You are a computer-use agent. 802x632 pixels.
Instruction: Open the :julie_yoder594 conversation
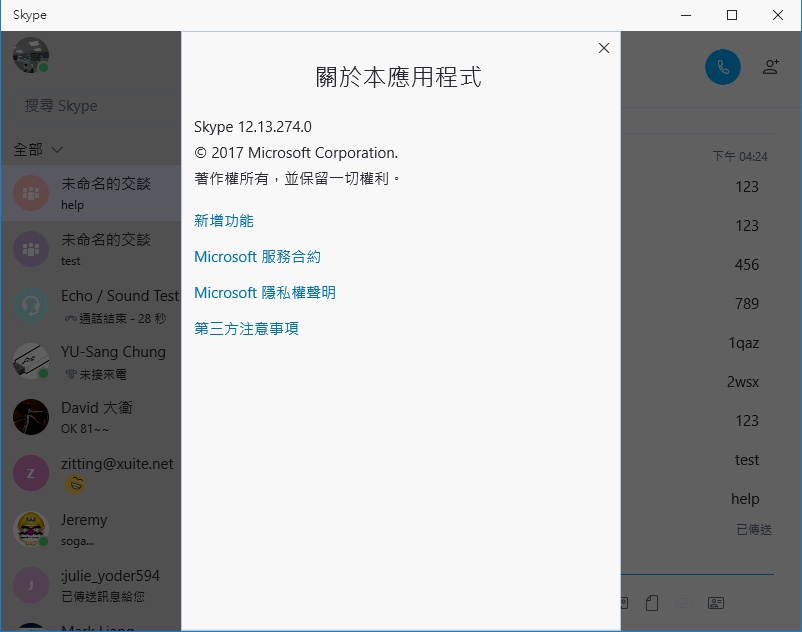pos(91,585)
